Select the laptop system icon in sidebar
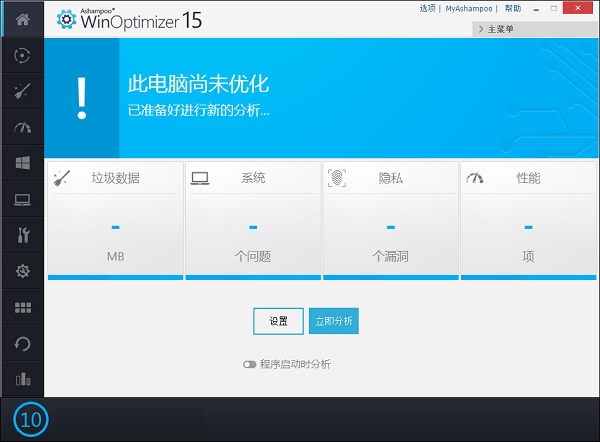 point(22,199)
